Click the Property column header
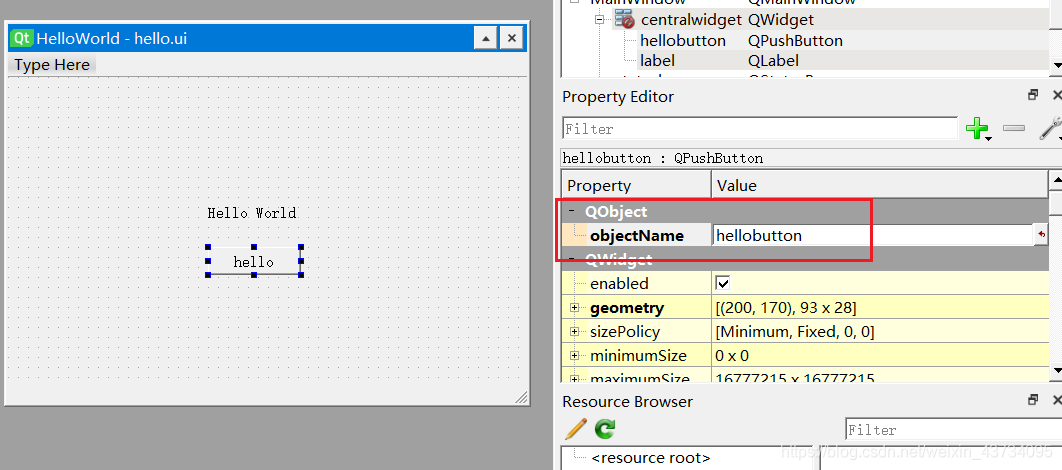1062x470 pixels. click(637, 185)
